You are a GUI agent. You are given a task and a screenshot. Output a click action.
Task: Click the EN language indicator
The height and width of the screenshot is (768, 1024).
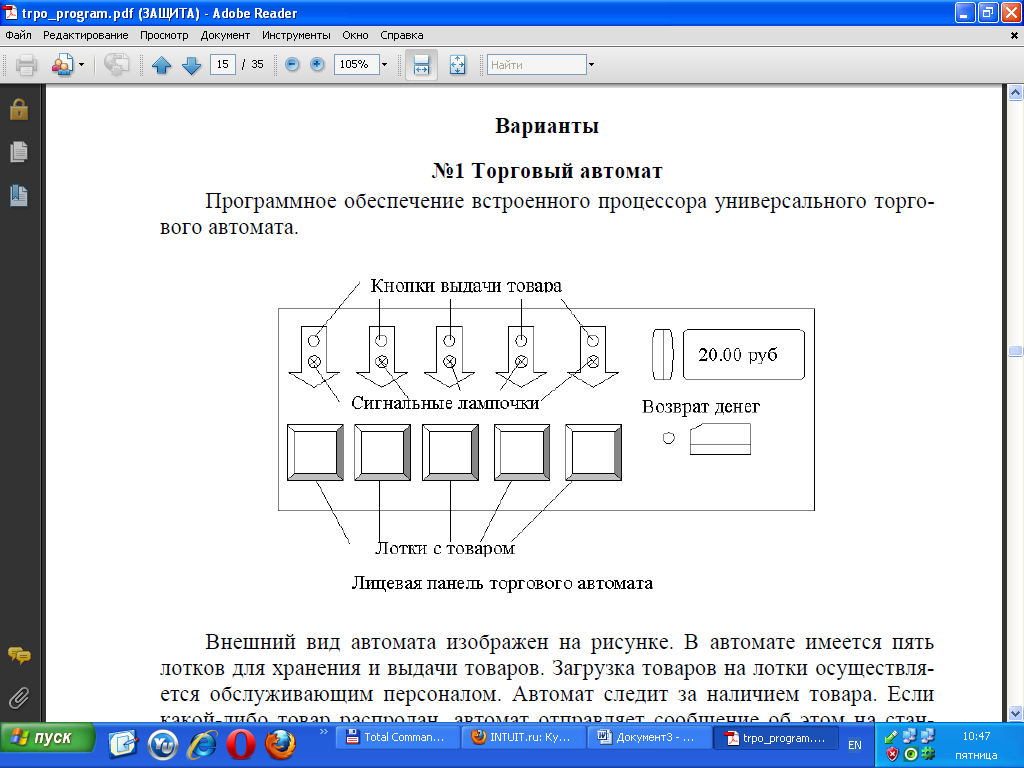pos(855,744)
